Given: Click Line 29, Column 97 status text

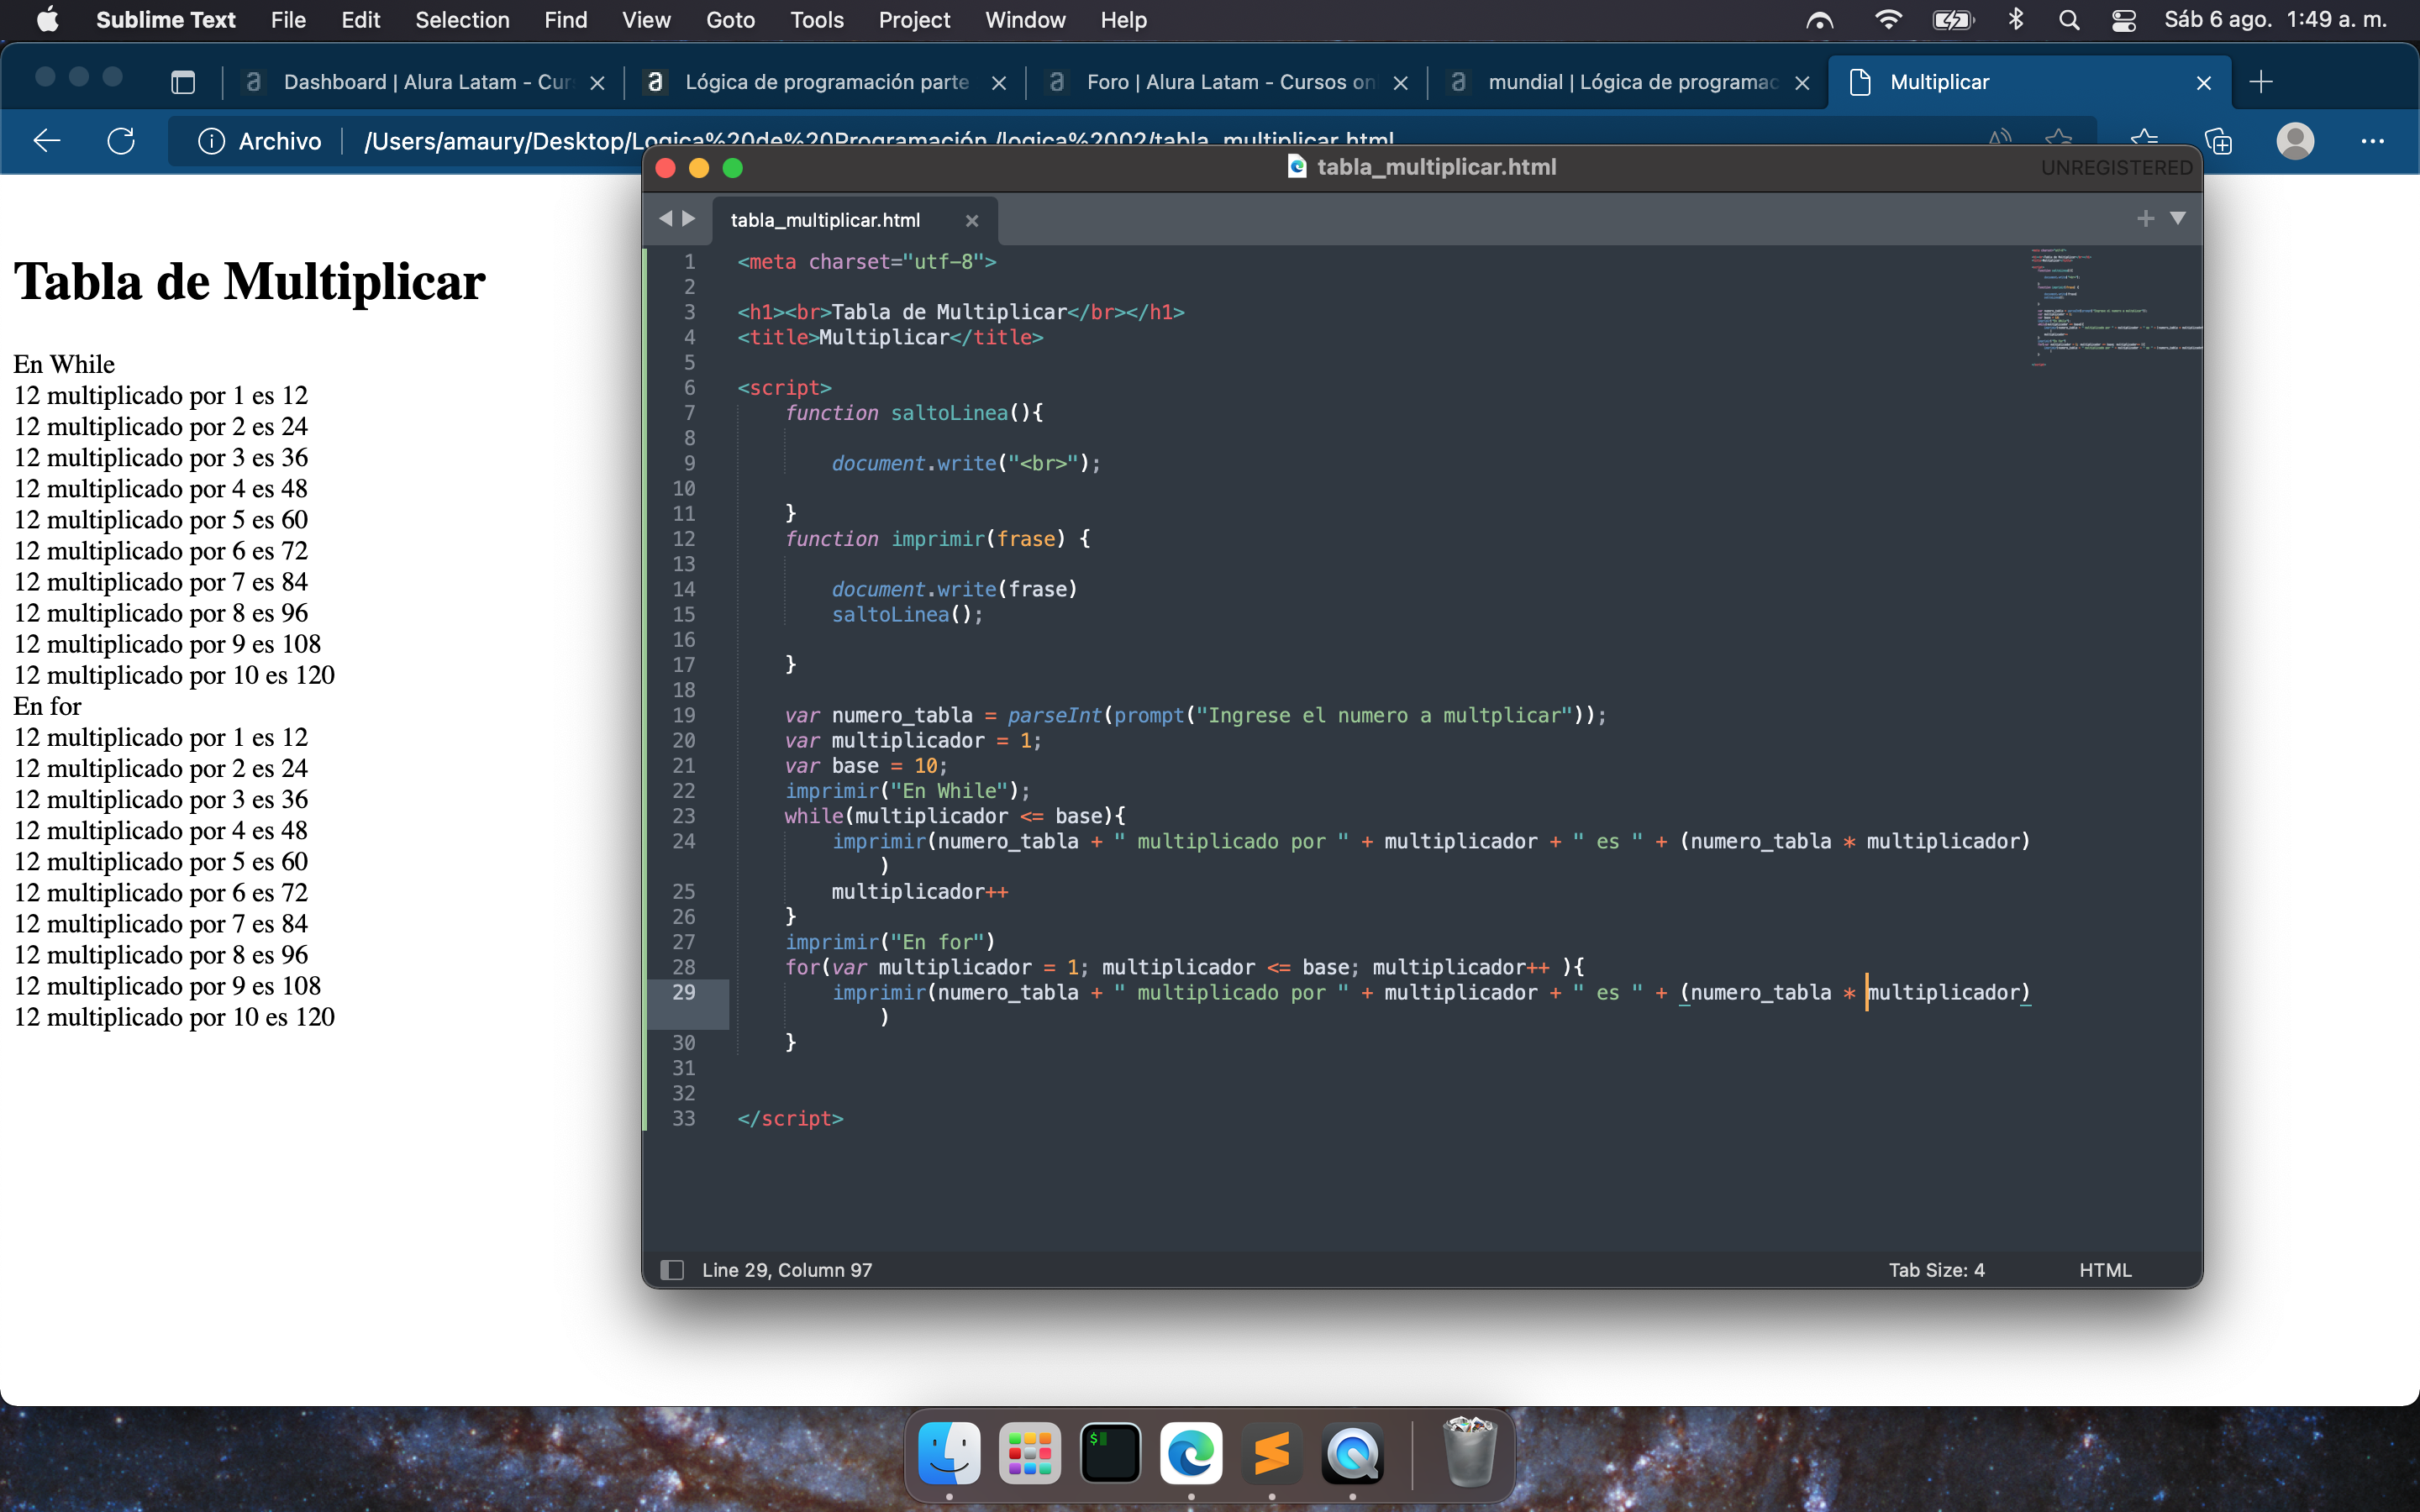Looking at the screenshot, I should (x=787, y=1270).
